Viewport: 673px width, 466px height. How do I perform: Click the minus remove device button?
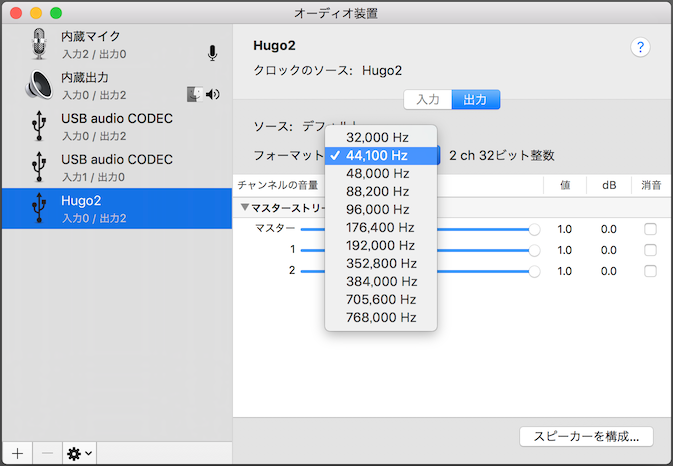pos(47,453)
